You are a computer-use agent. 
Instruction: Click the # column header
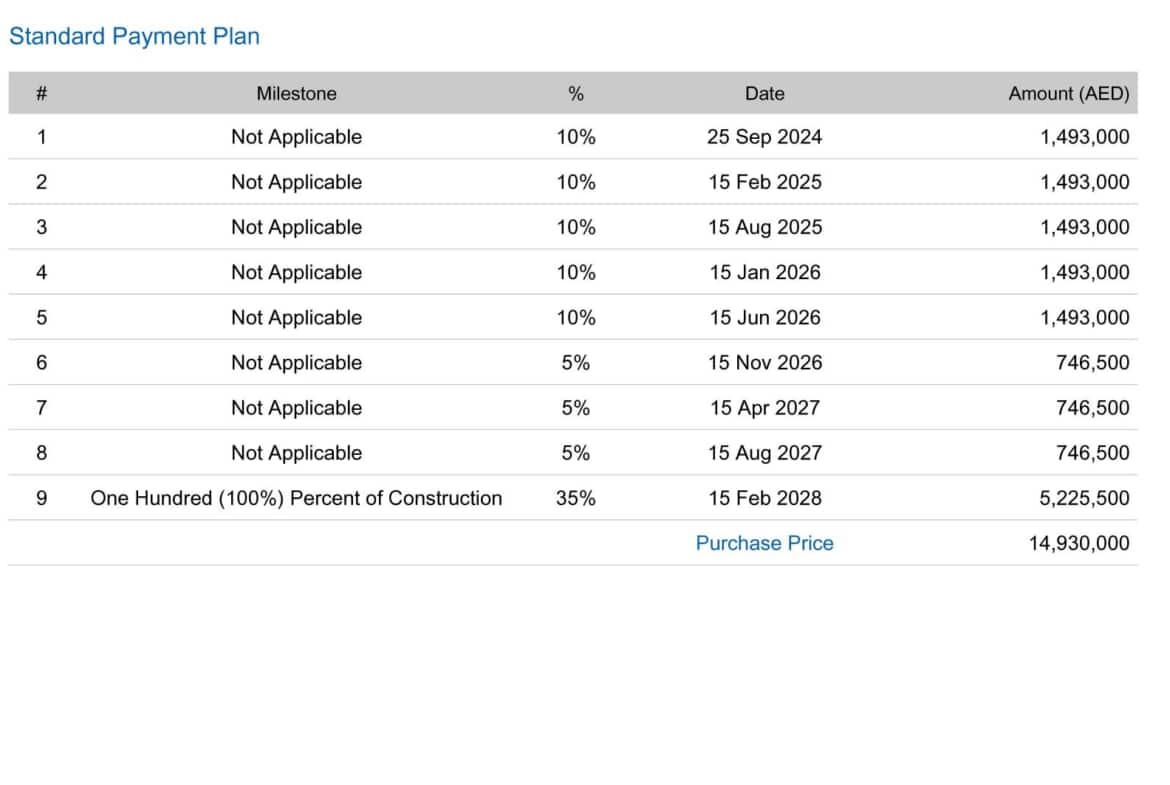click(x=41, y=93)
